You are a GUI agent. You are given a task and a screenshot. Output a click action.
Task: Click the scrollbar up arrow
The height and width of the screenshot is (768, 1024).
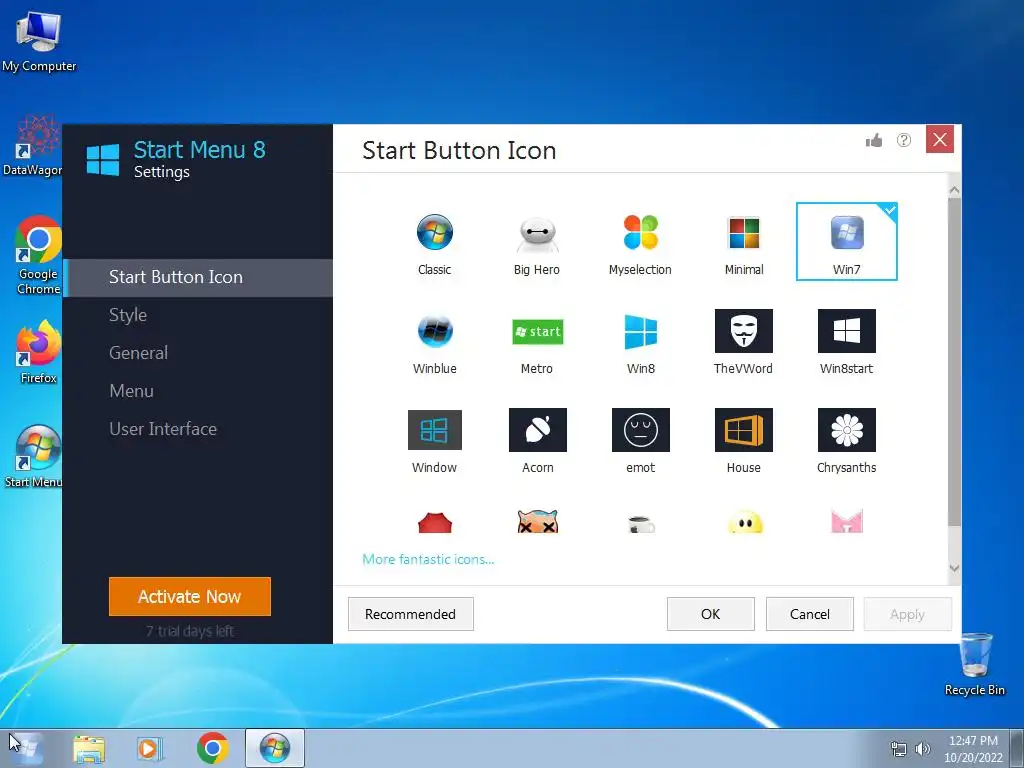coord(954,190)
